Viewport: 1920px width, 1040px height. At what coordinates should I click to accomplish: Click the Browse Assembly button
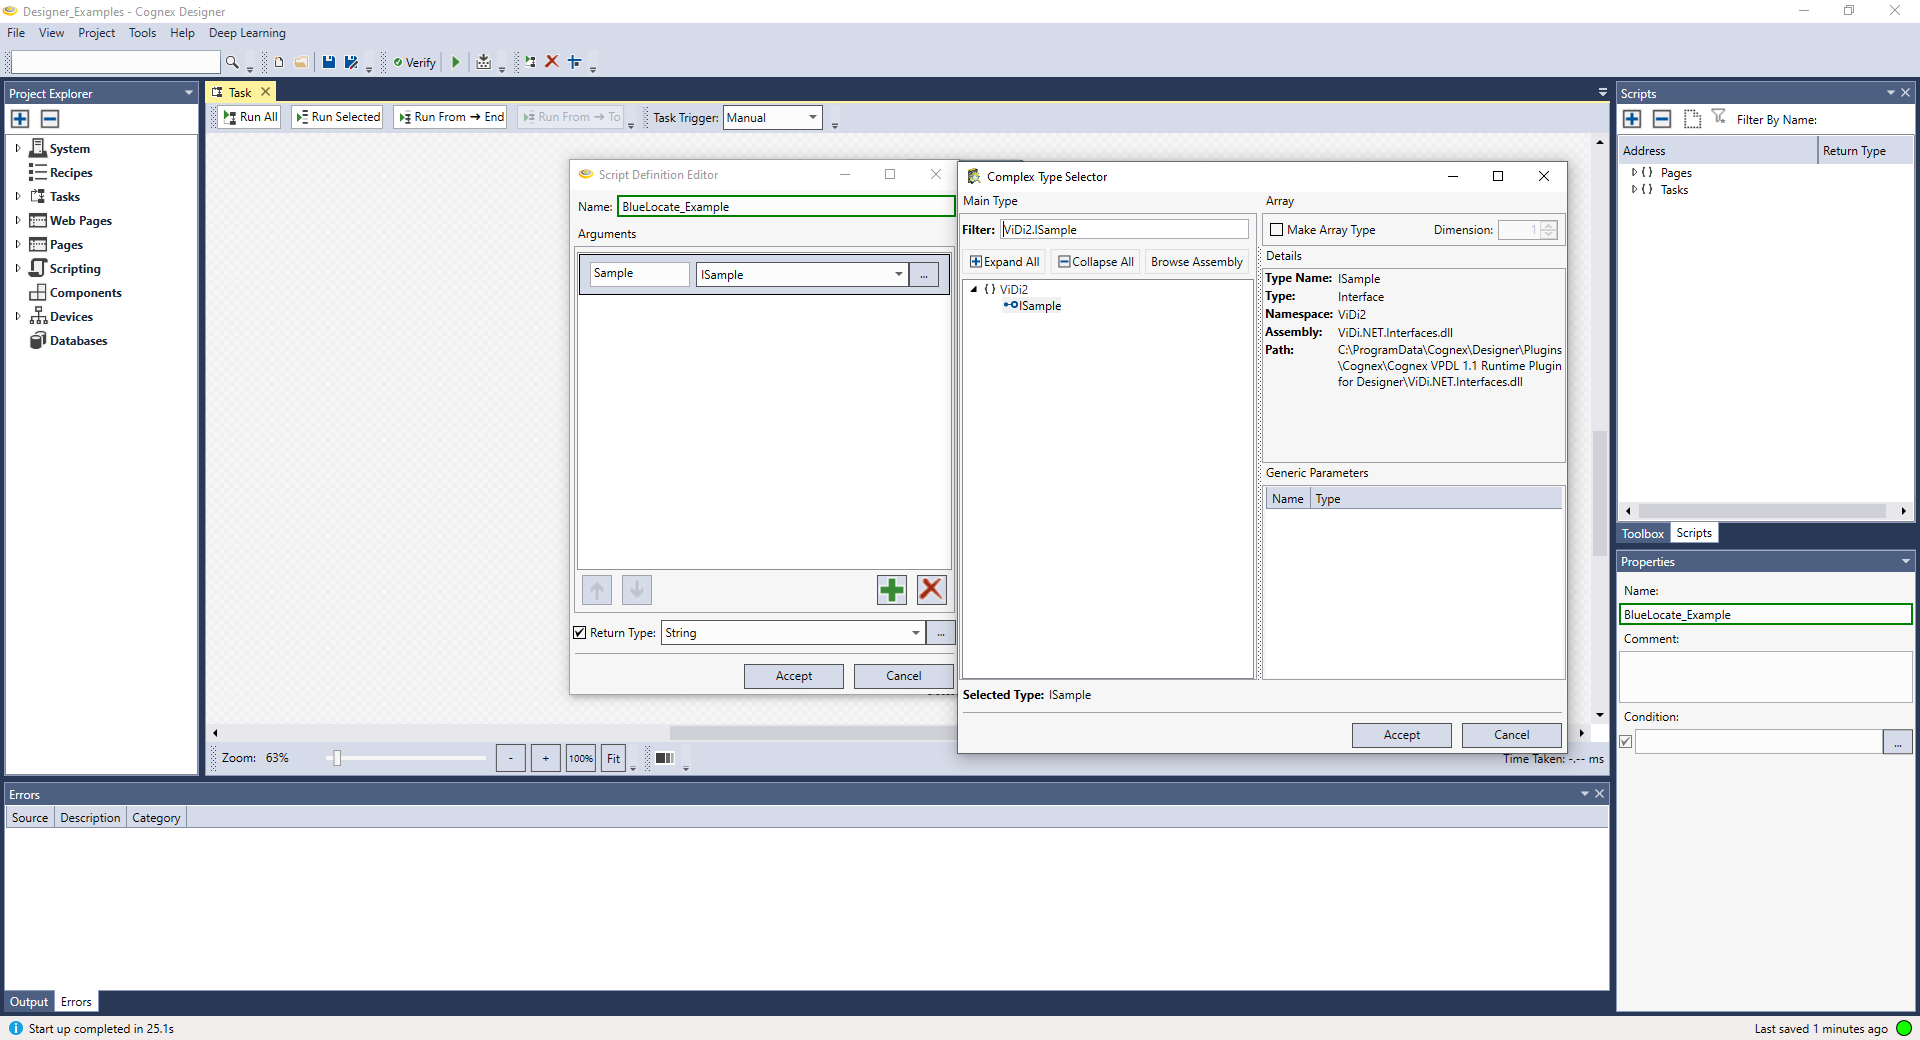pos(1196,262)
